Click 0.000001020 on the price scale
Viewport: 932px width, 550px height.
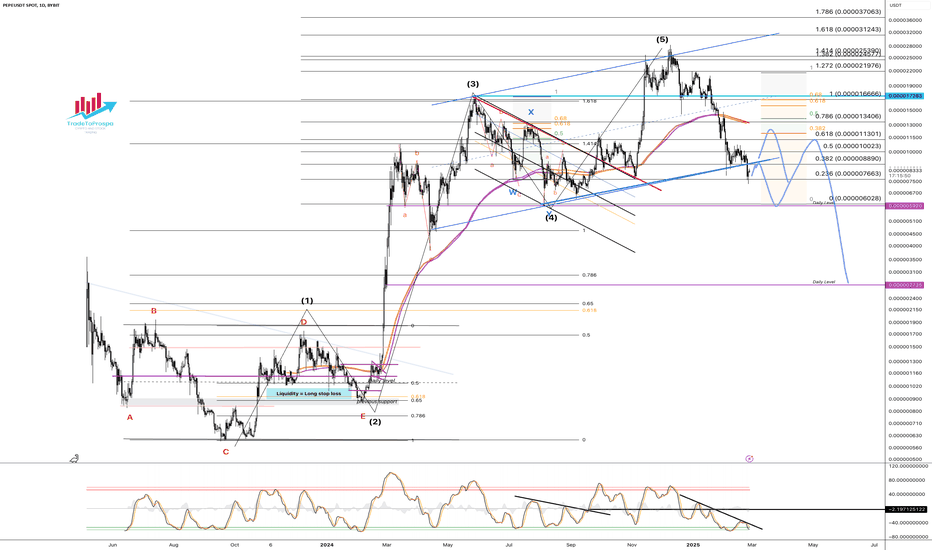pyautogui.click(x=905, y=386)
